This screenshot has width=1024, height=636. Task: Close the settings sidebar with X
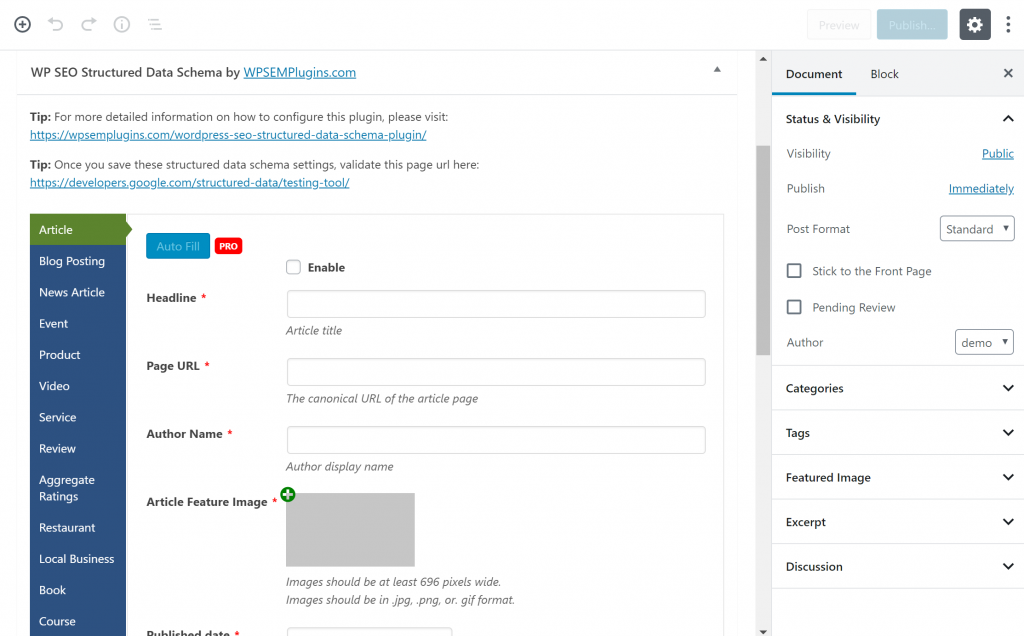click(x=1007, y=74)
